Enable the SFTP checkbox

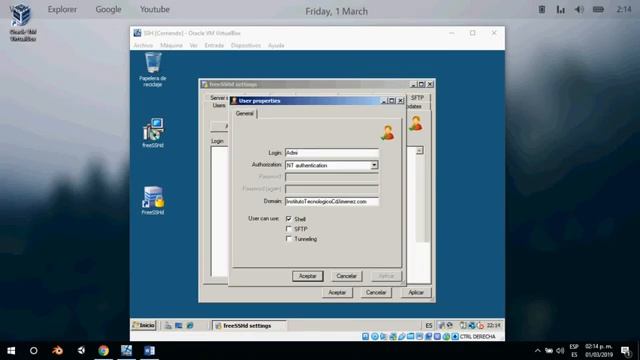pyautogui.click(x=289, y=229)
